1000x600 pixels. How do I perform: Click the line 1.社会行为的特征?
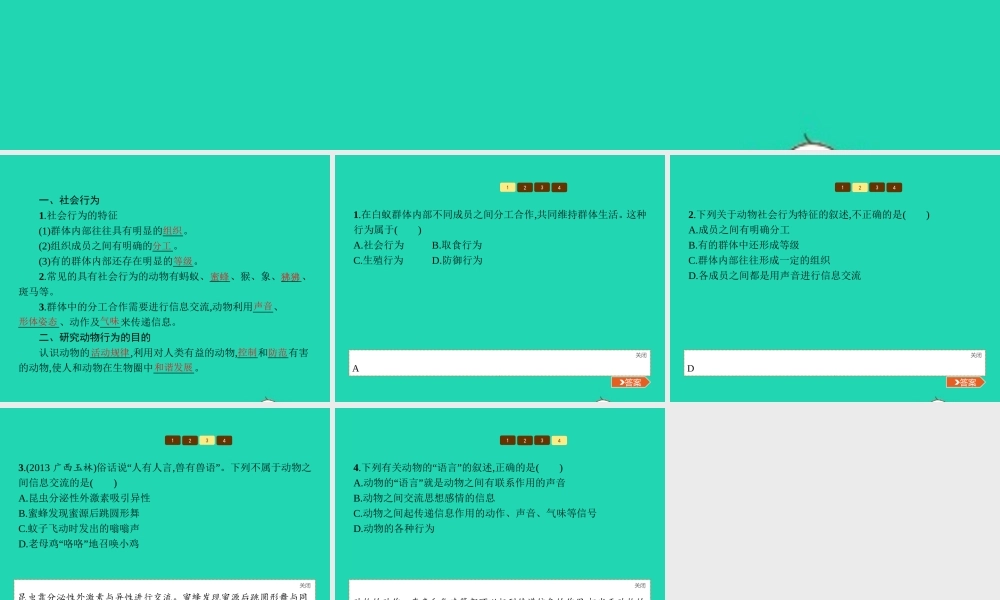click(78, 216)
